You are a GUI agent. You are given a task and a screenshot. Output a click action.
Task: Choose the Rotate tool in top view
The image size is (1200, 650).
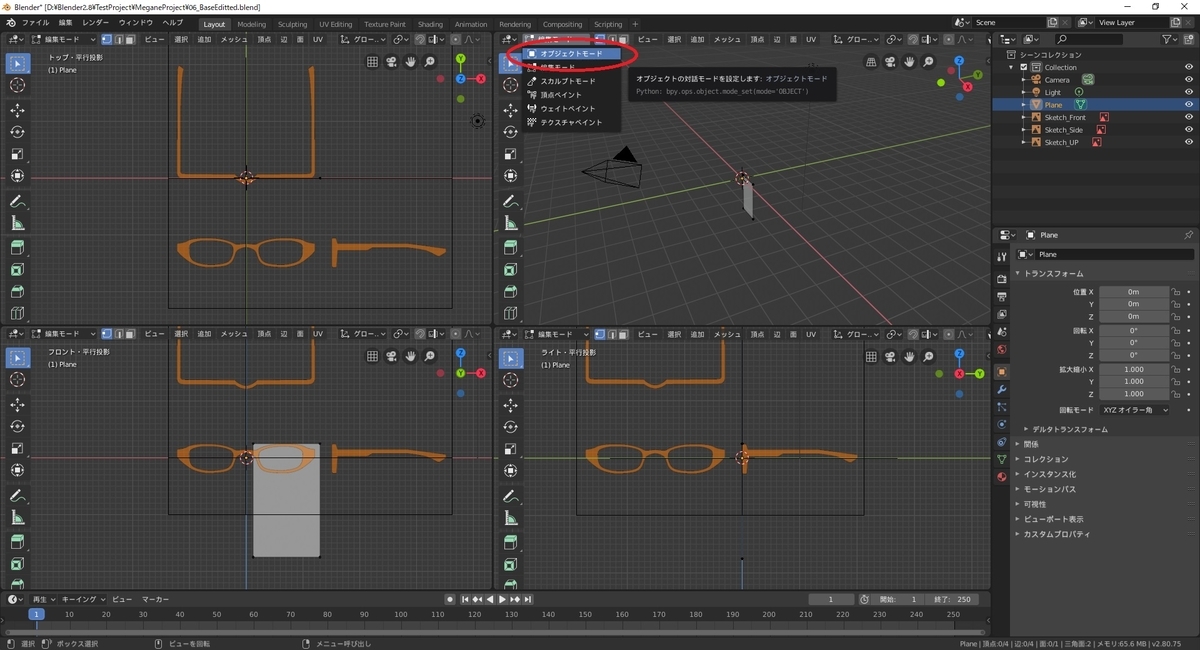[x=17, y=132]
